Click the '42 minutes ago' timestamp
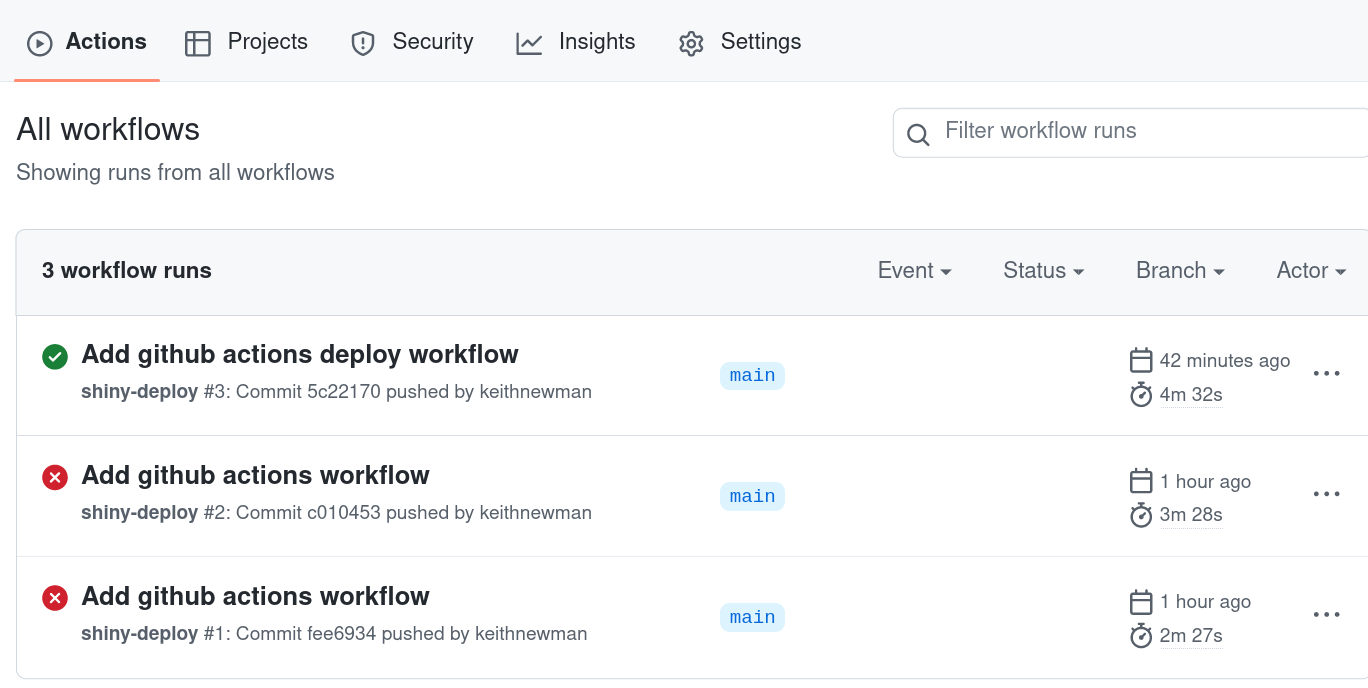Image resolution: width=1368 pixels, height=688 pixels. point(1225,361)
